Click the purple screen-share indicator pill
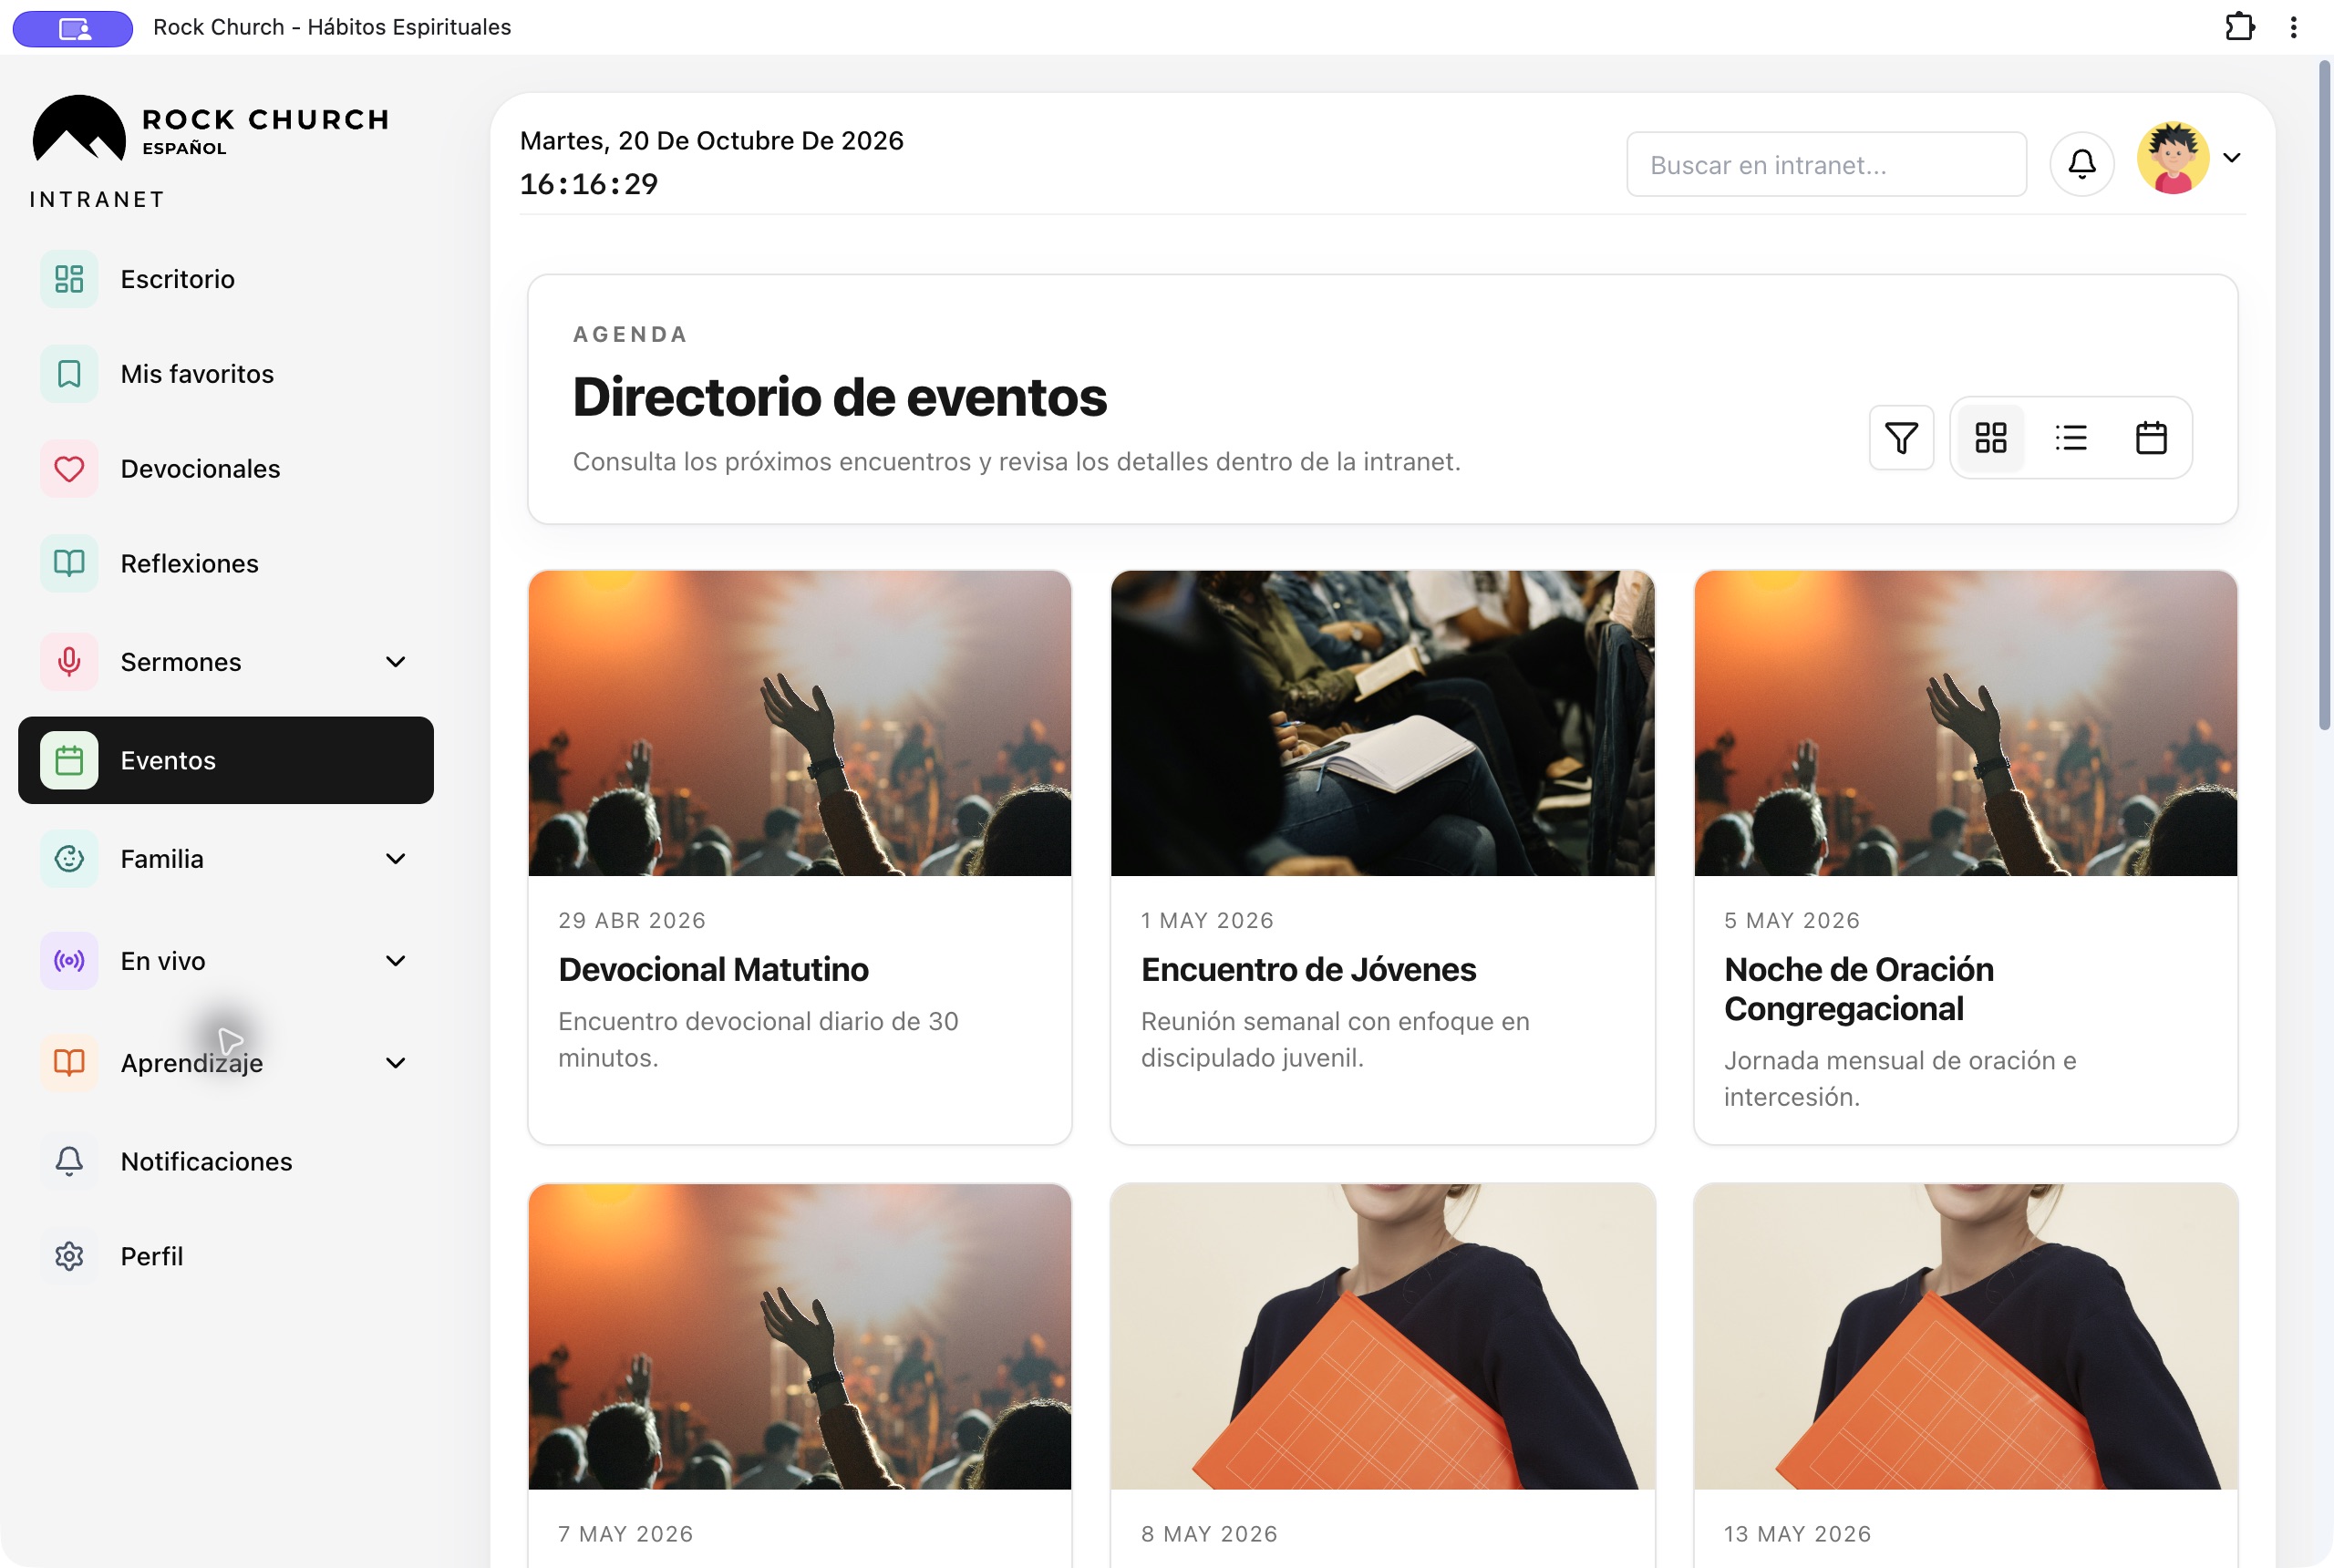This screenshot has width=2334, height=1568. (73, 28)
